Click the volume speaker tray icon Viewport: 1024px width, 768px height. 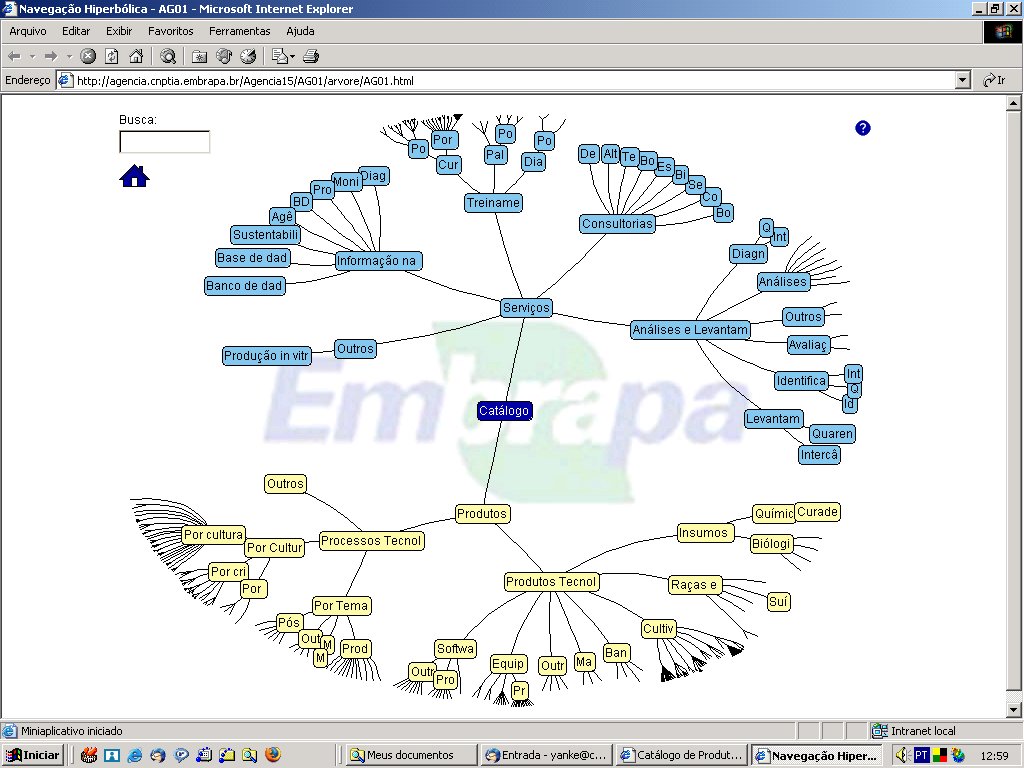pyautogui.click(x=903, y=756)
